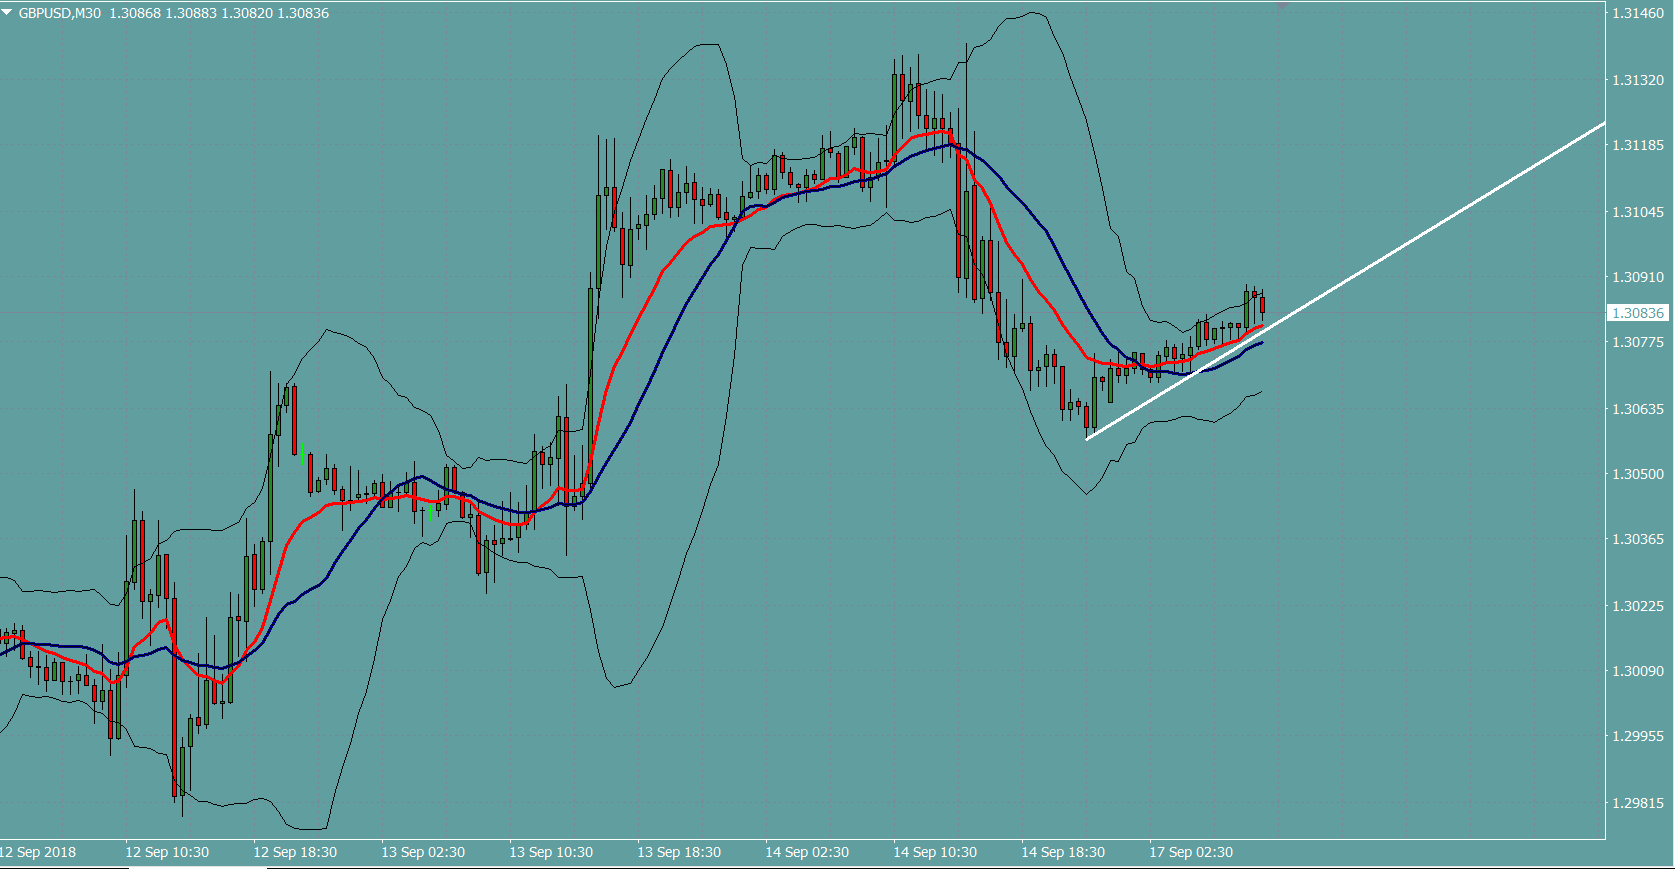1675x869 pixels.
Task: Click the 1.30500 price scale label
Action: (1637, 474)
